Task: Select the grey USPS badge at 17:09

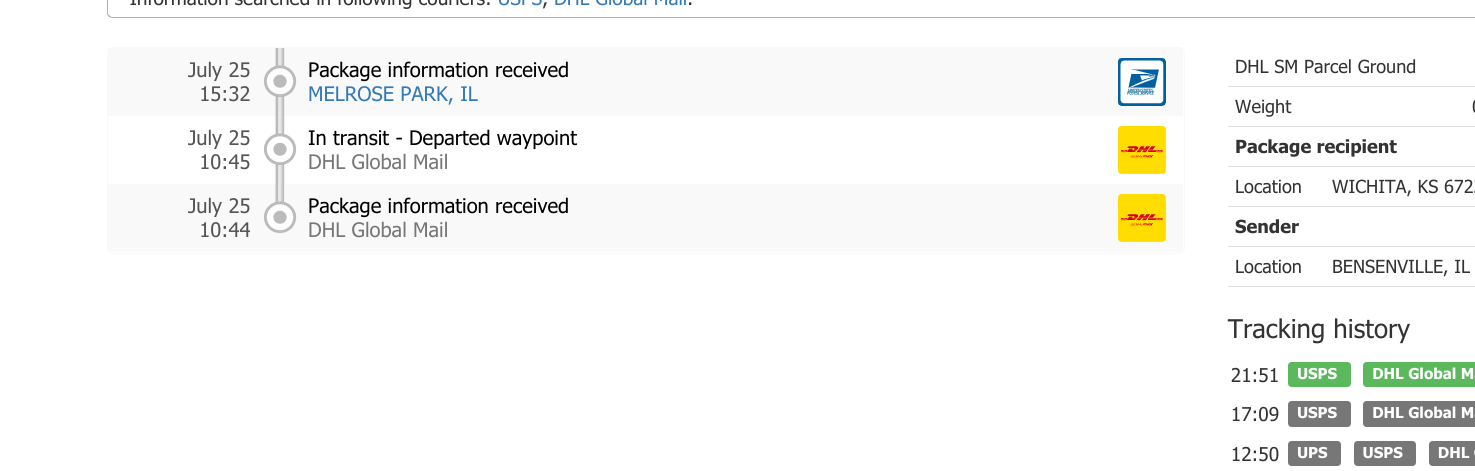Action: pyautogui.click(x=1318, y=413)
